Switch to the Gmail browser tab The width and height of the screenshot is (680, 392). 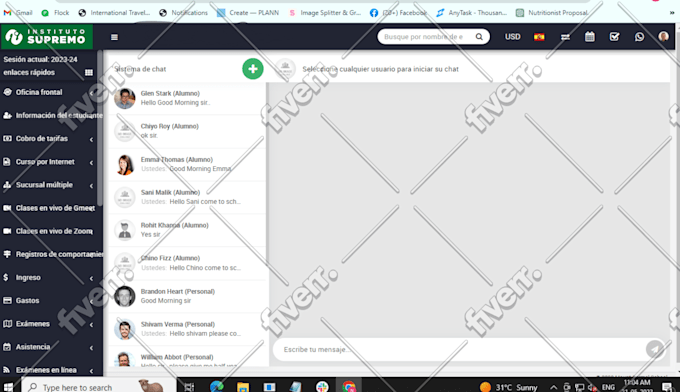[x=18, y=13]
